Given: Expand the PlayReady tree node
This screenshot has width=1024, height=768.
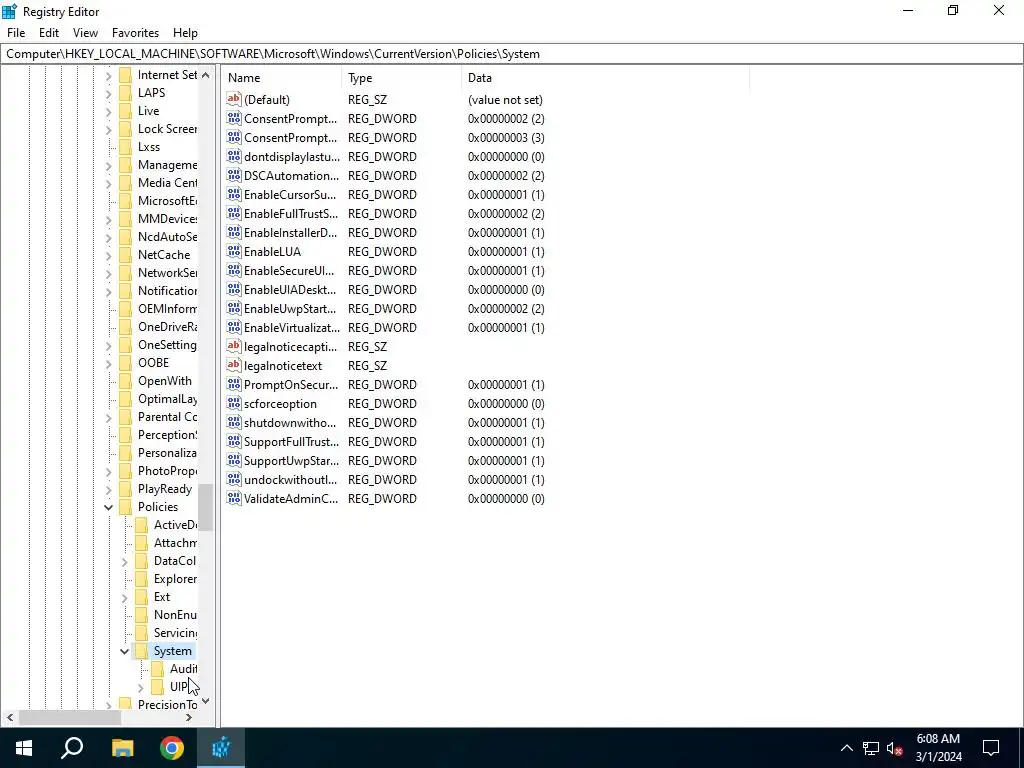Looking at the screenshot, I should (x=108, y=489).
